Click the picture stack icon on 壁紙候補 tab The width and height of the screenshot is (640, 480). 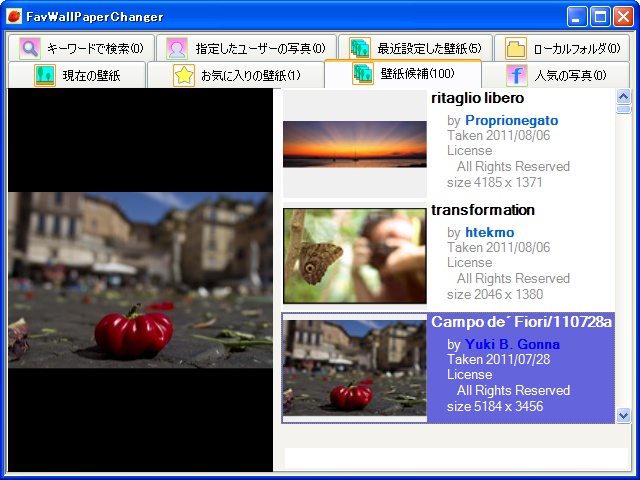point(363,73)
